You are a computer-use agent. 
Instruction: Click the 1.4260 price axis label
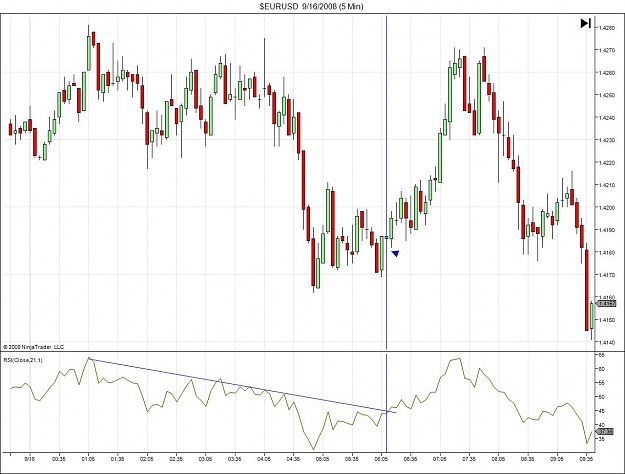pyautogui.click(x=606, y=73)
